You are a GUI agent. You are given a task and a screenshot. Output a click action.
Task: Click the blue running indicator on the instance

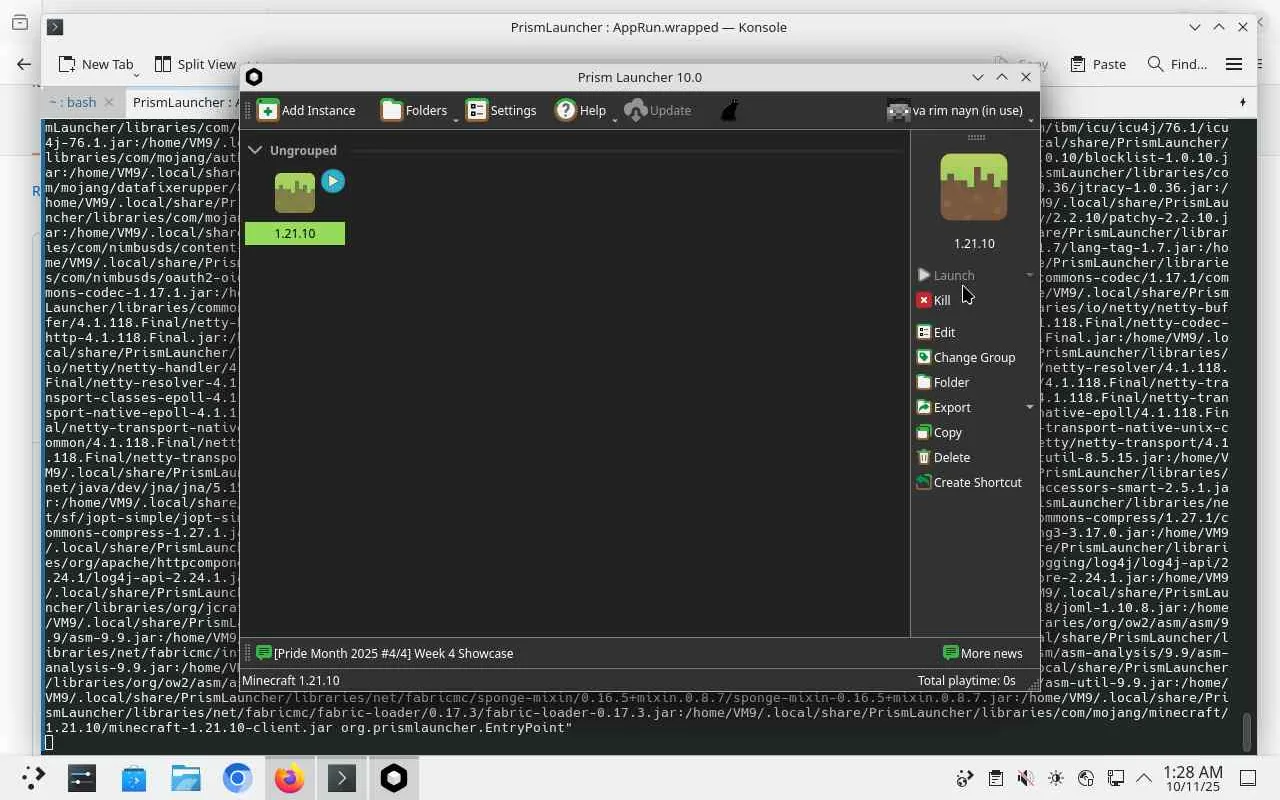[333, 181]
